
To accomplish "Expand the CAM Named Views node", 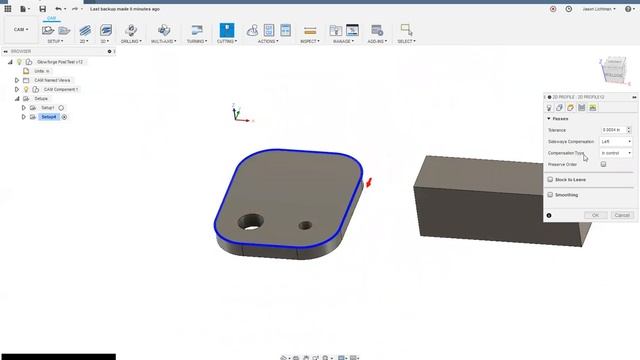I will point(17,80).
